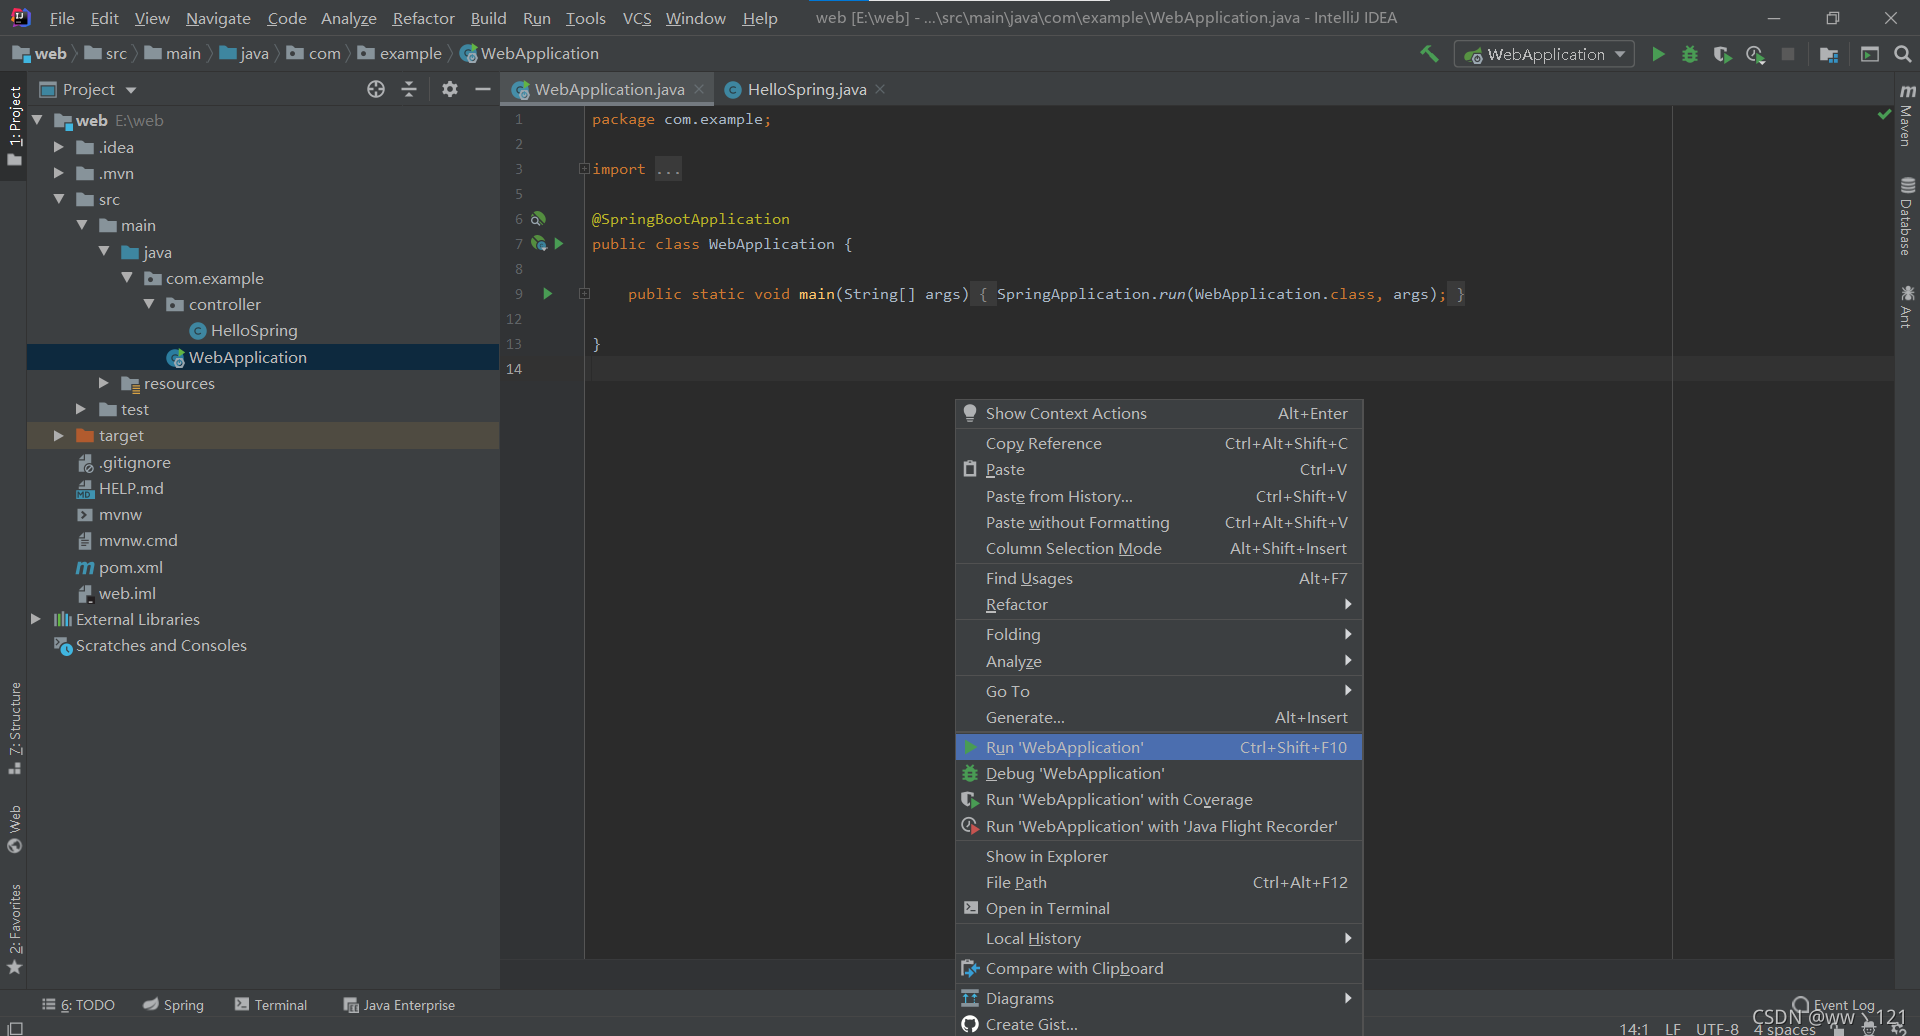Open Java Enterprise tool window button

399,1005
